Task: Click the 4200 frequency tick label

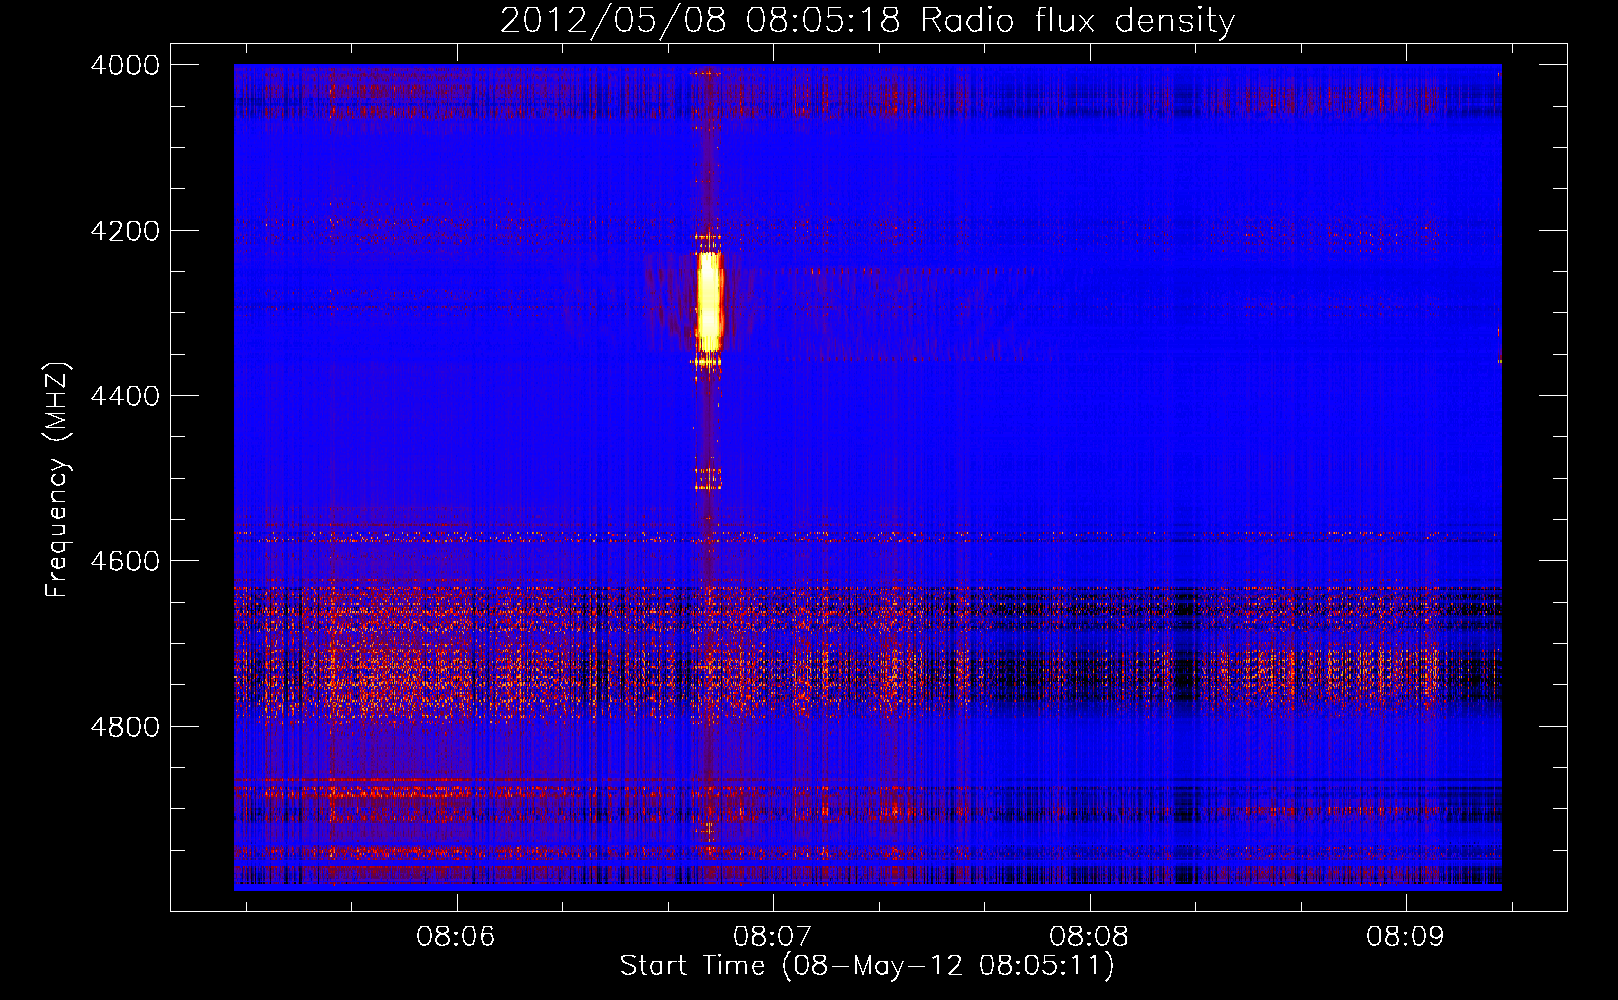Action: pos(125,231)
